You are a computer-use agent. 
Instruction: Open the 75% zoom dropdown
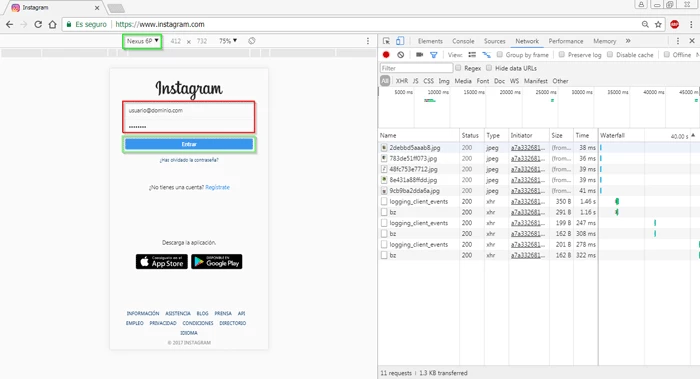point(228,41)
